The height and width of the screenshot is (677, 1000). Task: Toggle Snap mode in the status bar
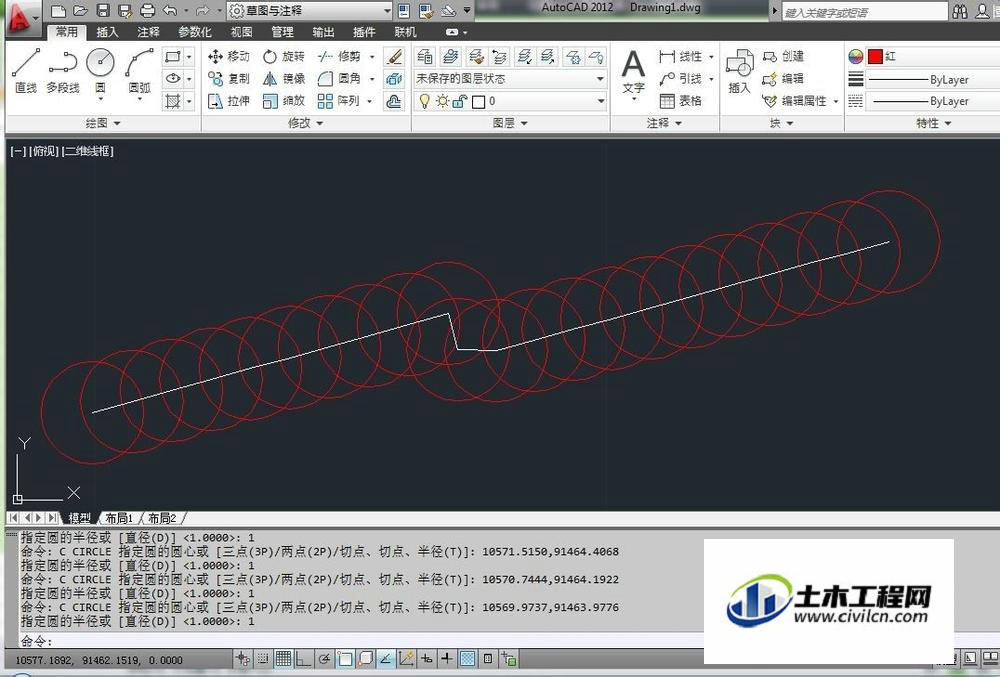262,659
